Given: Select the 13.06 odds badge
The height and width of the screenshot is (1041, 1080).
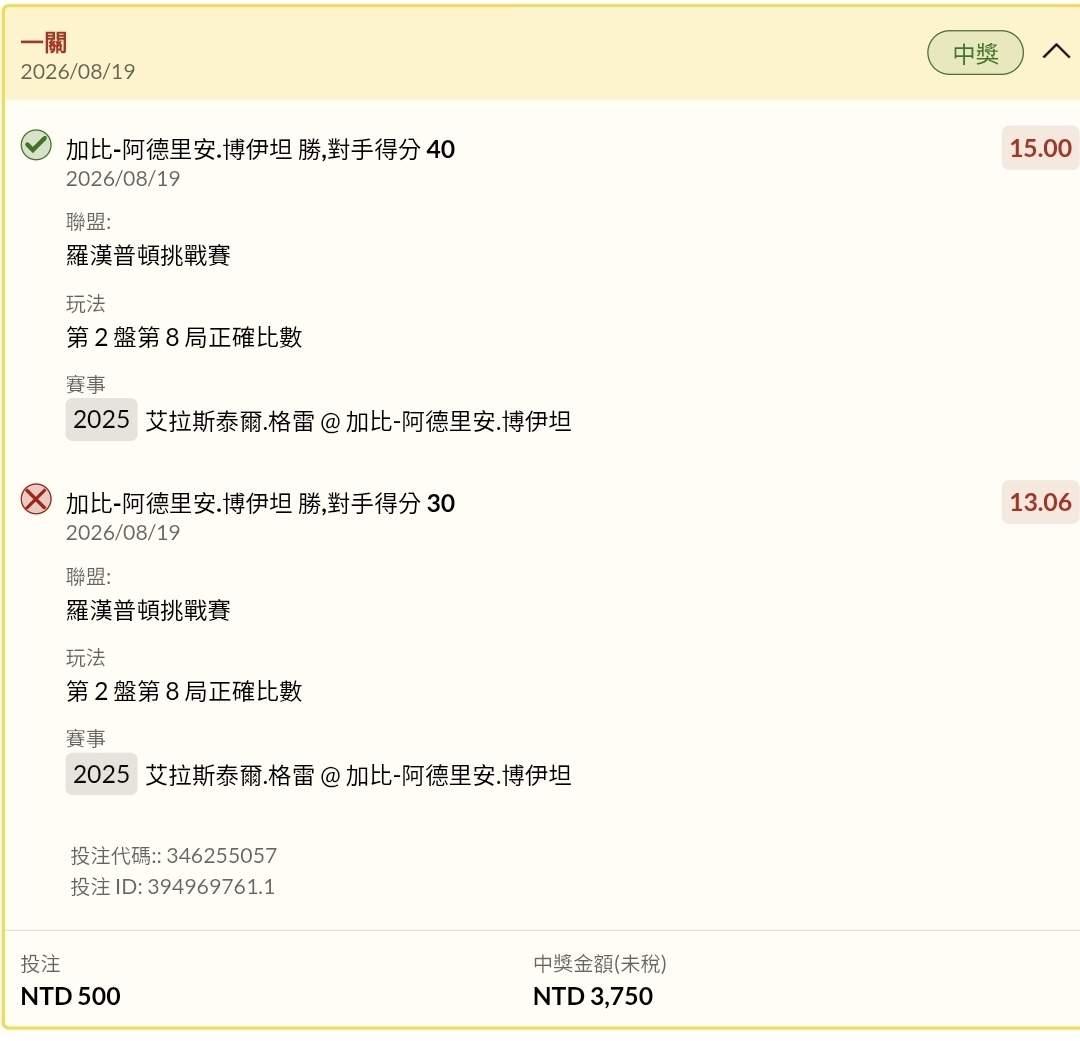Looking at the screenshot, I should tap(1039, 502).
